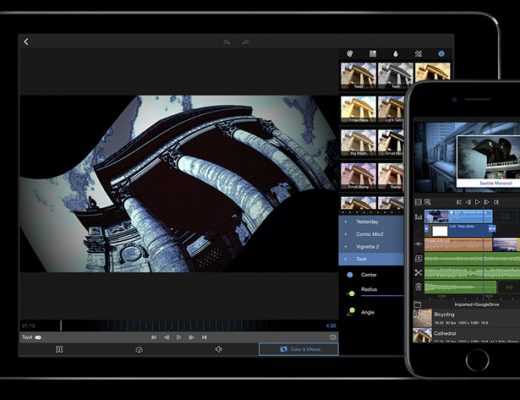Select the blue circle effects category icon
This screenshot has width=520, height=400.
click(x=441, y=54)
